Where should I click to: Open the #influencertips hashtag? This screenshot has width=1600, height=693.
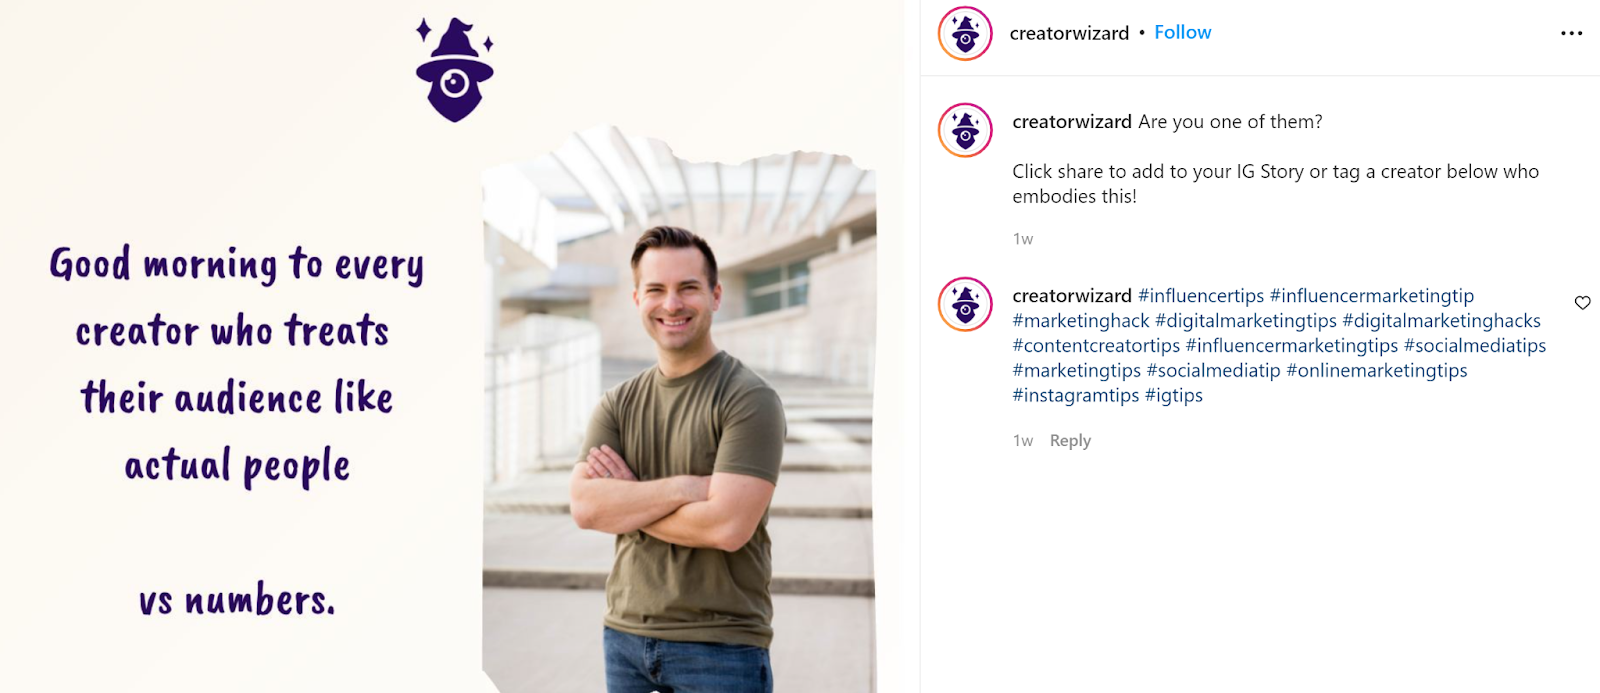[x=1201, y=295]
